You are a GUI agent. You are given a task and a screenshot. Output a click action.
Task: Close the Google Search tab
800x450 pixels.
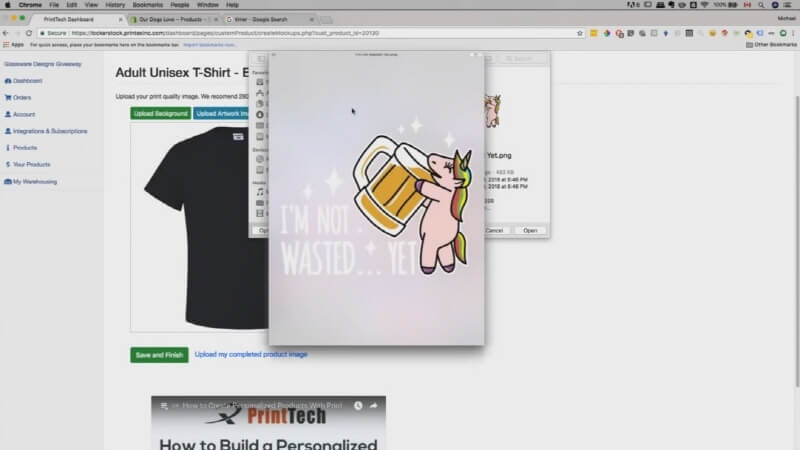pyautogui.click(x=312, y=19)
